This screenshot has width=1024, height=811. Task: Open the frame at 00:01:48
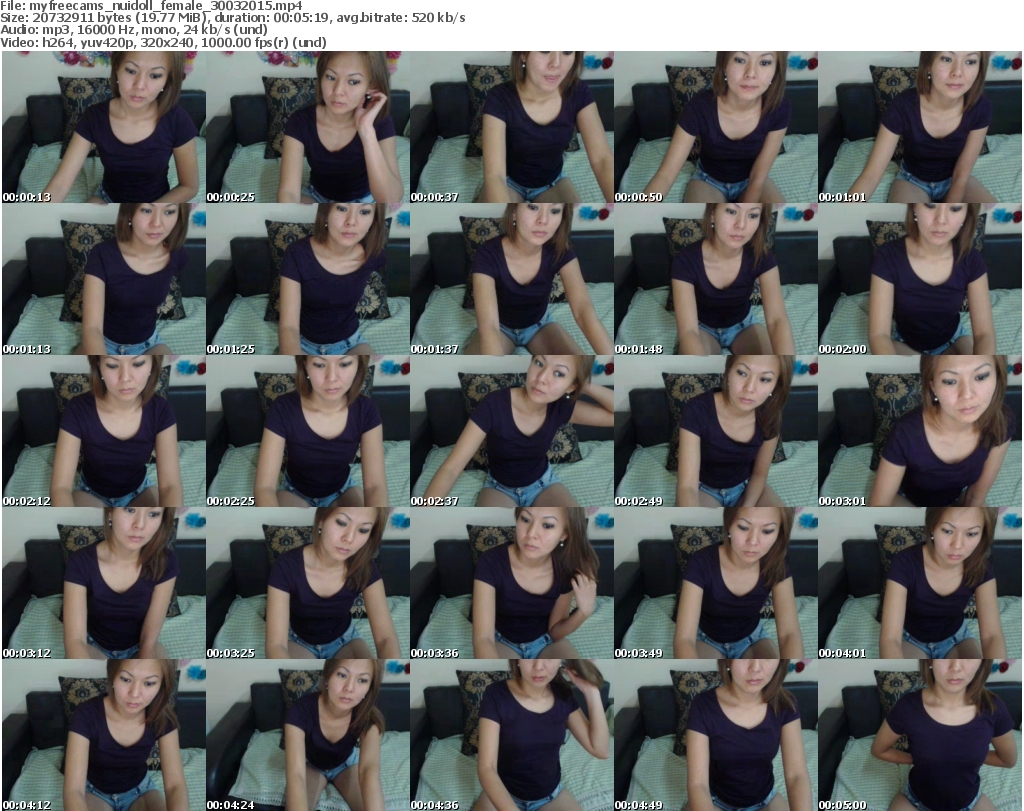(716, 279)
